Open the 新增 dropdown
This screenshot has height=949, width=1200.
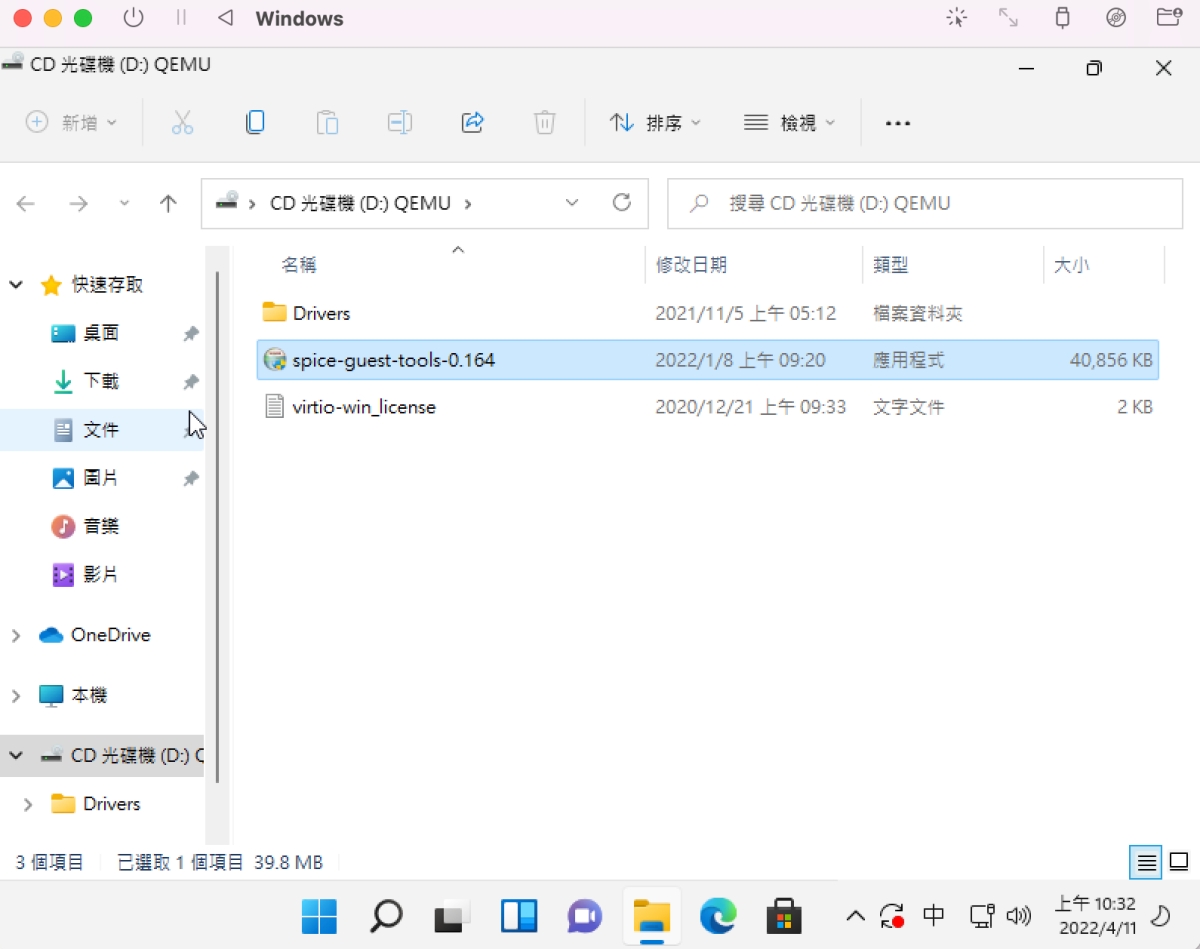(x=71, y=123)
